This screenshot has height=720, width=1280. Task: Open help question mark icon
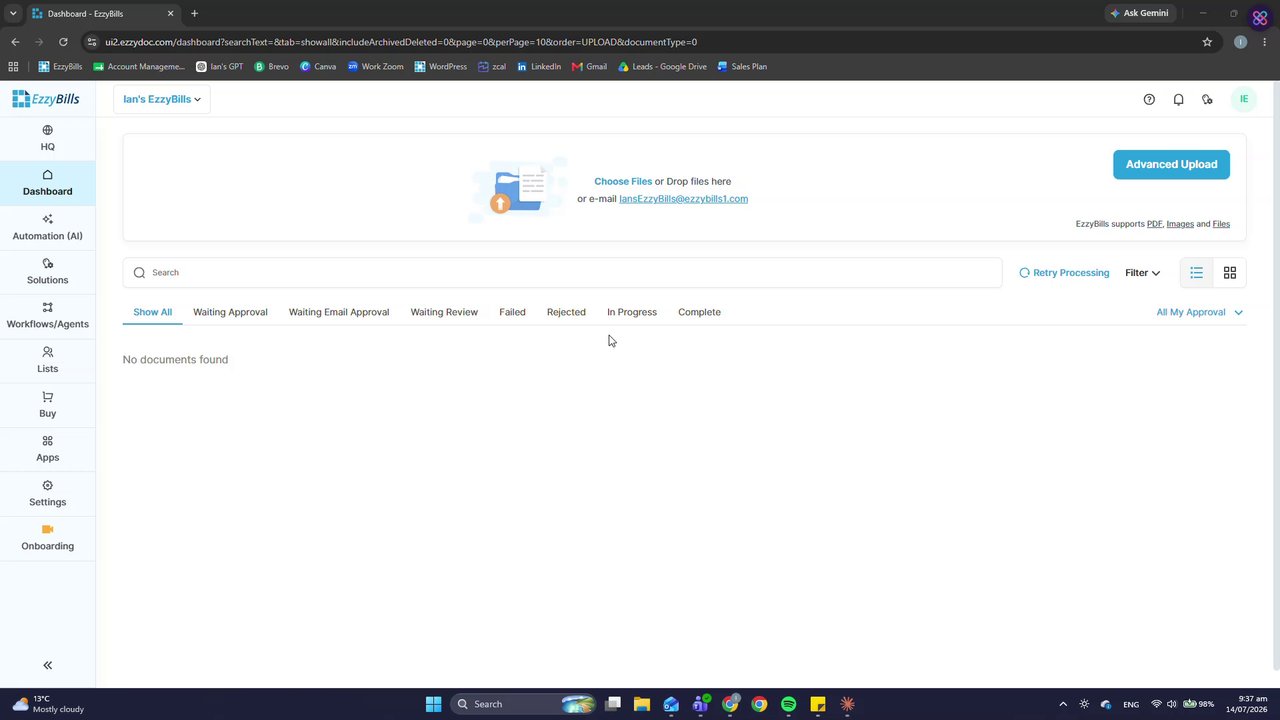[x=1149, y=99]
